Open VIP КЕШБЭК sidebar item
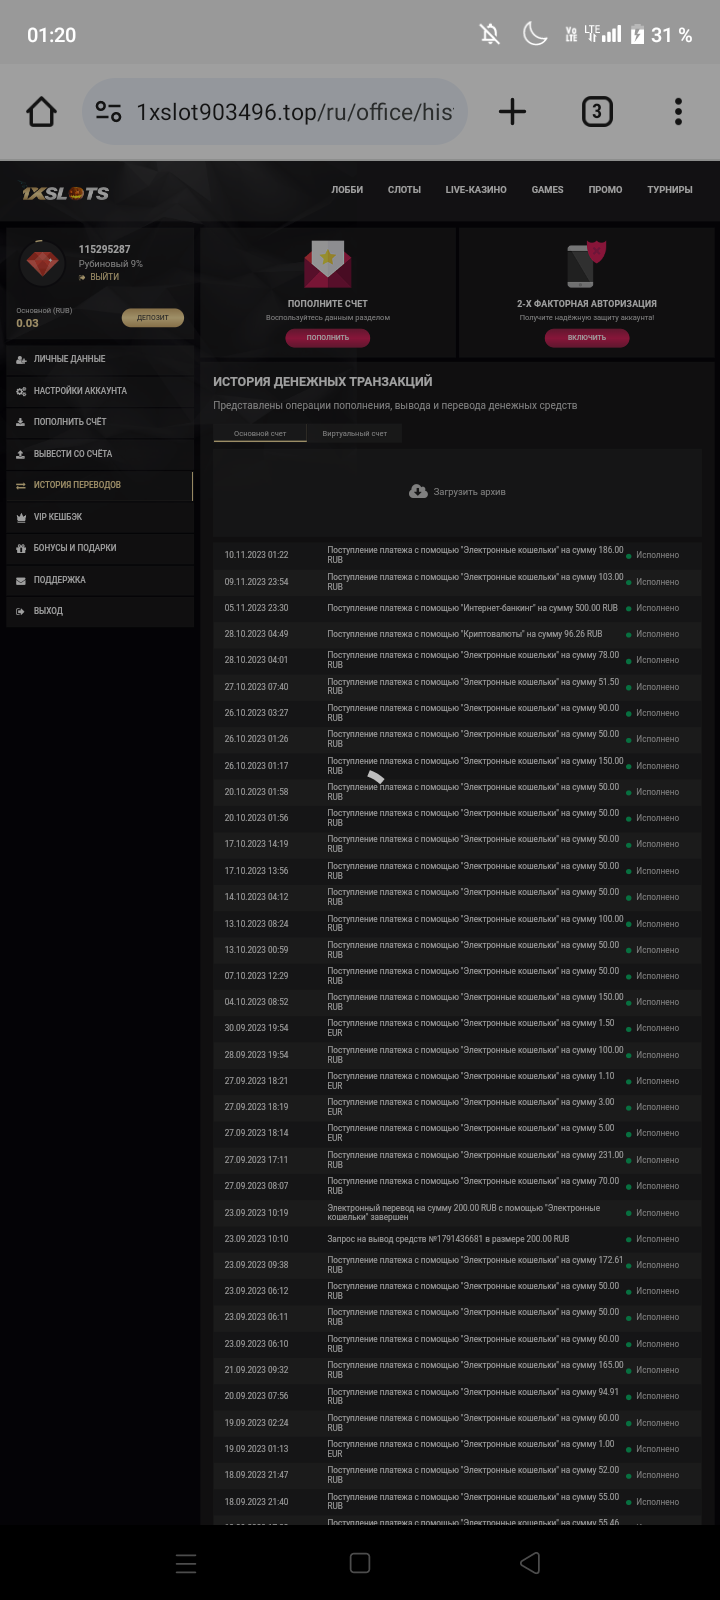This screenshot has height=1600, width=720. [x=58, y=517]
